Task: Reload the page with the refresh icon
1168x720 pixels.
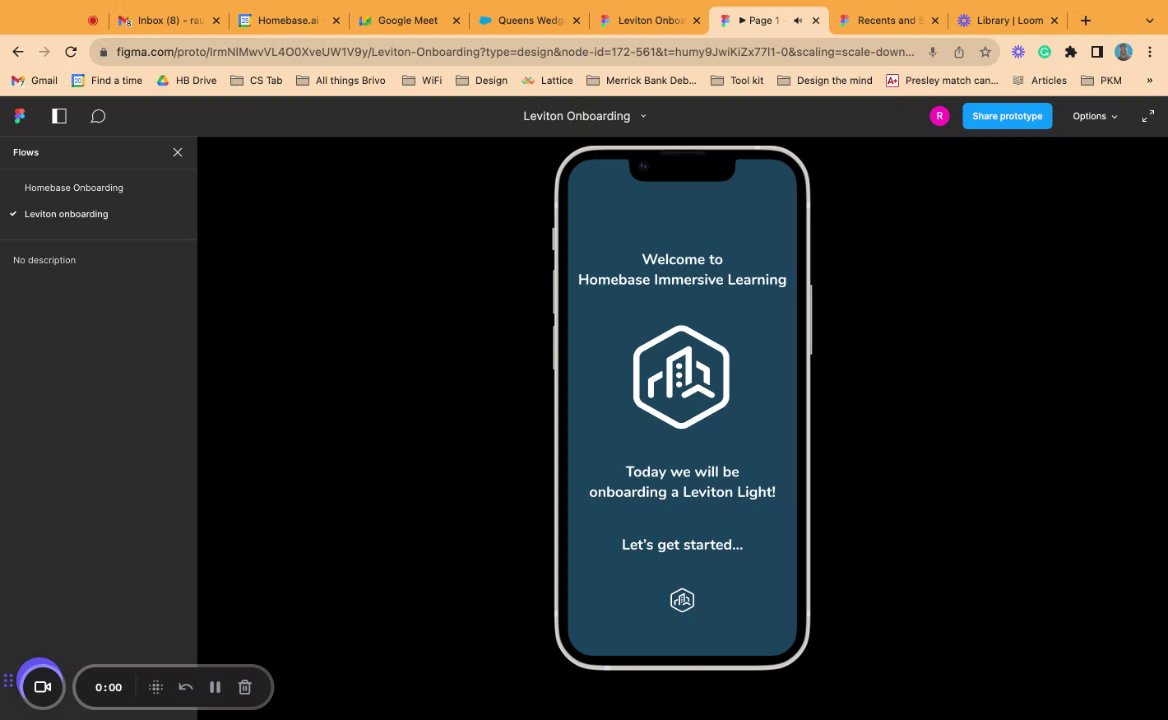Action: 71,51
